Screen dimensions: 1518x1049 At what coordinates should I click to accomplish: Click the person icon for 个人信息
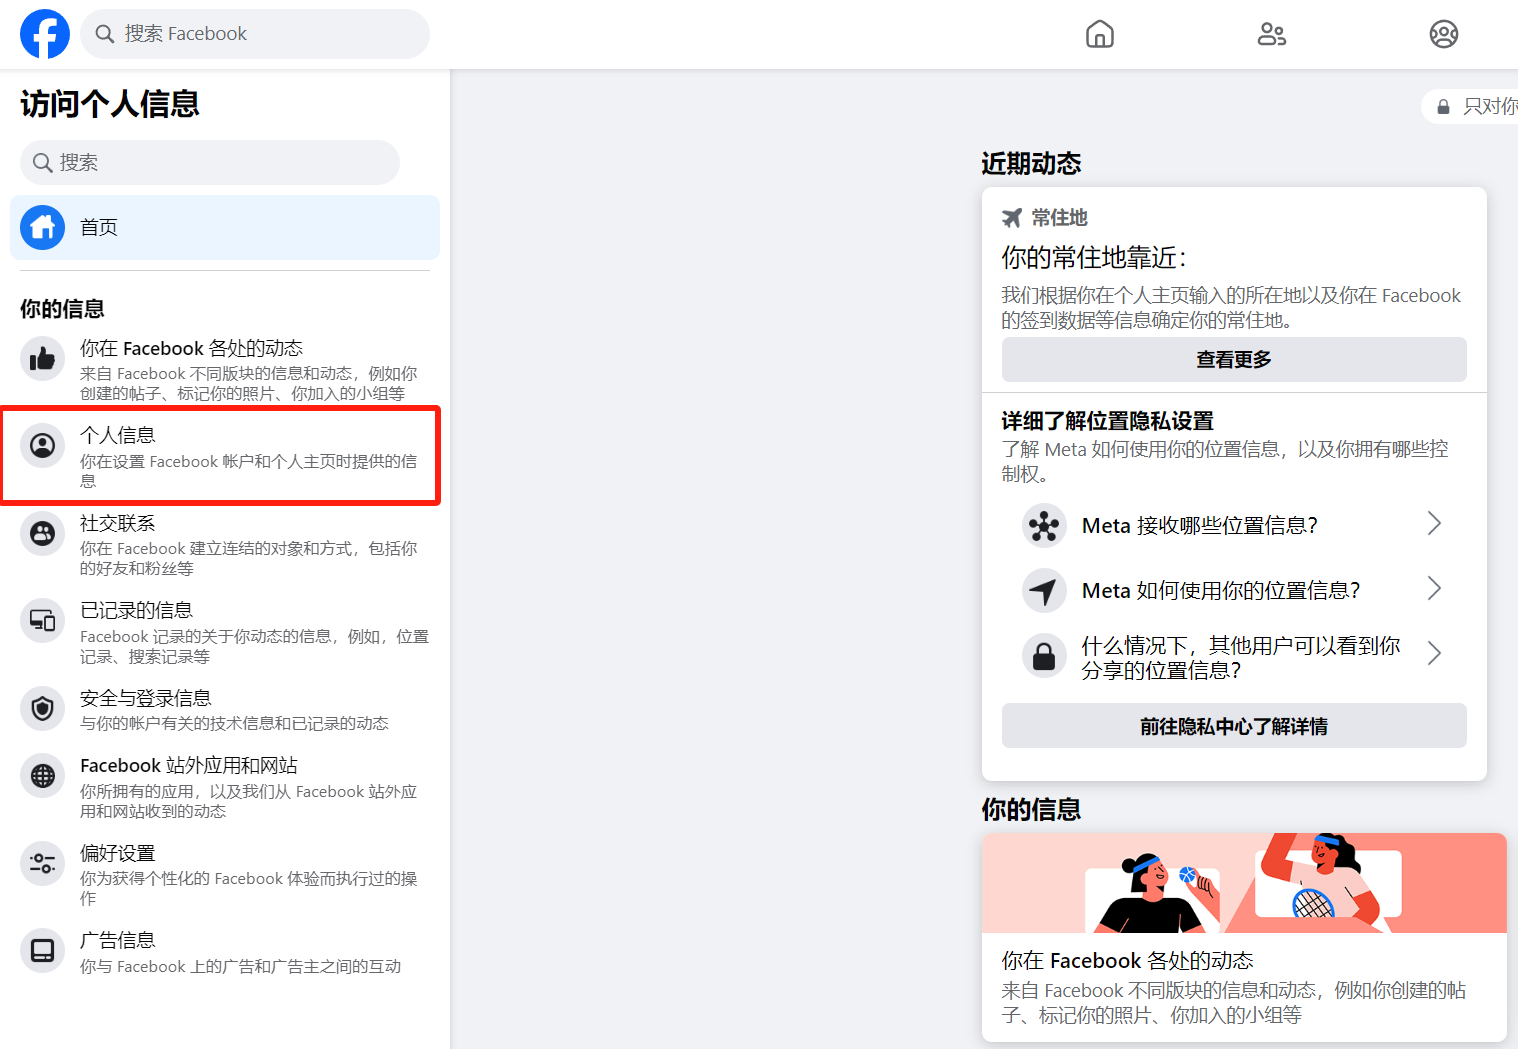click(x=43, y=445)
